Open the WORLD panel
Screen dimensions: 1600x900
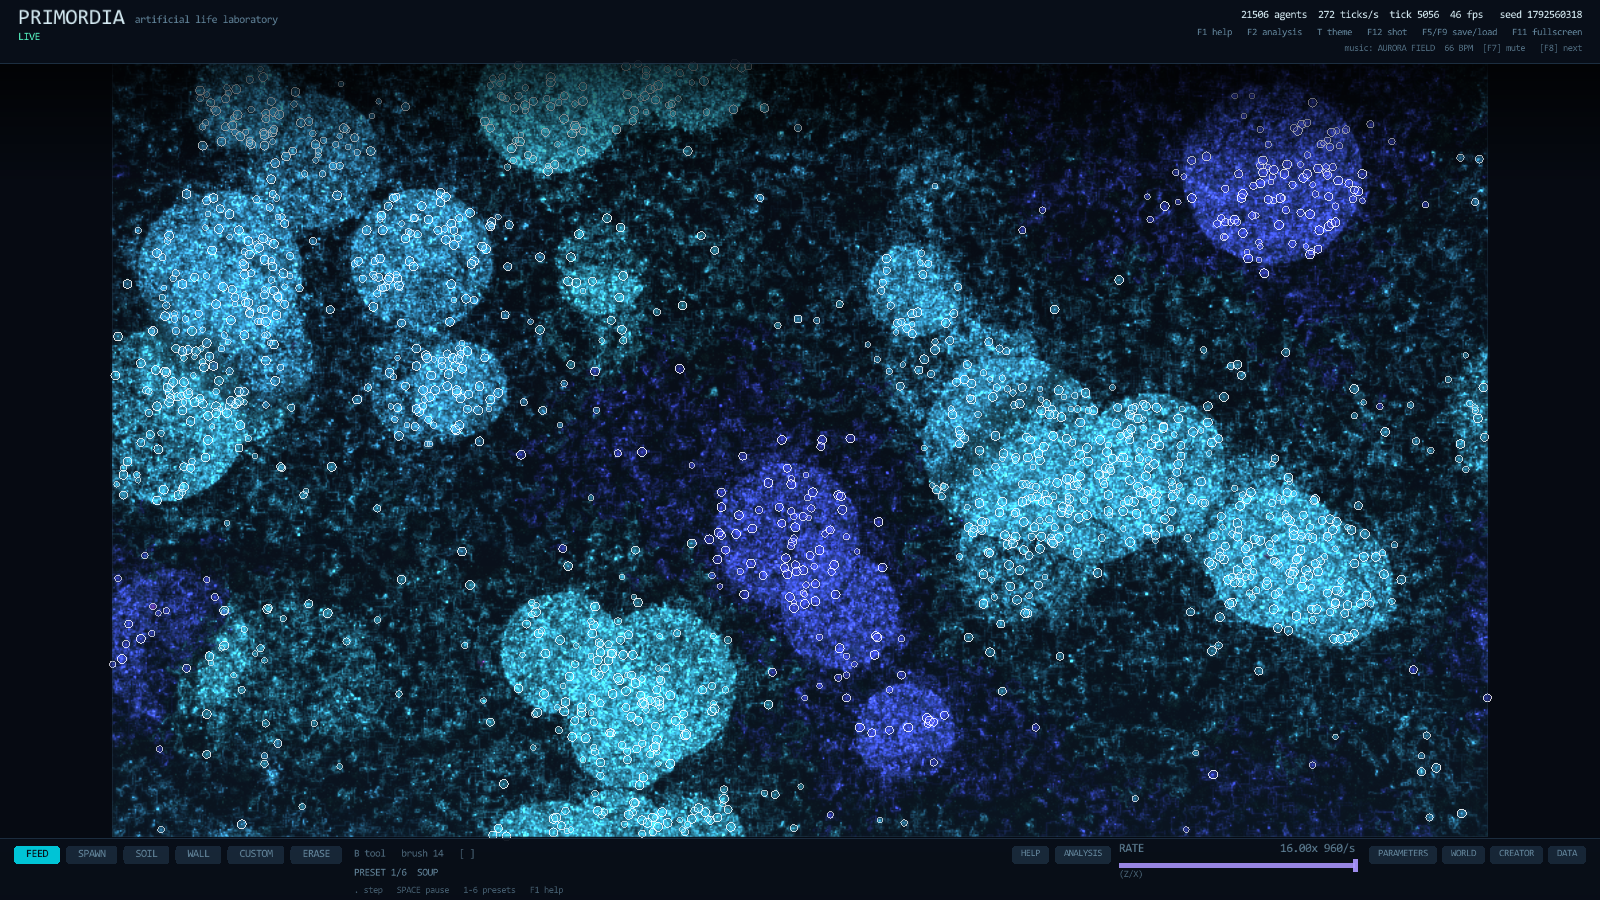tap(1463, 854)
